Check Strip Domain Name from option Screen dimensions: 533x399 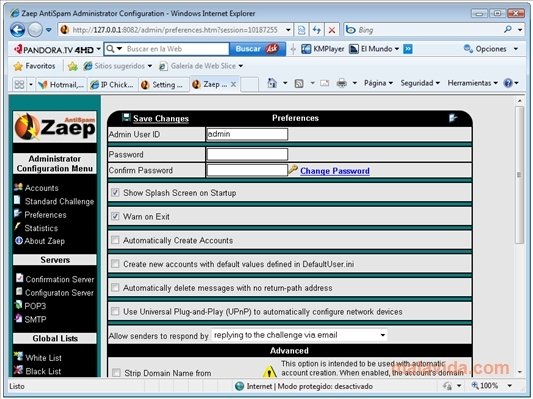point(116,373)
